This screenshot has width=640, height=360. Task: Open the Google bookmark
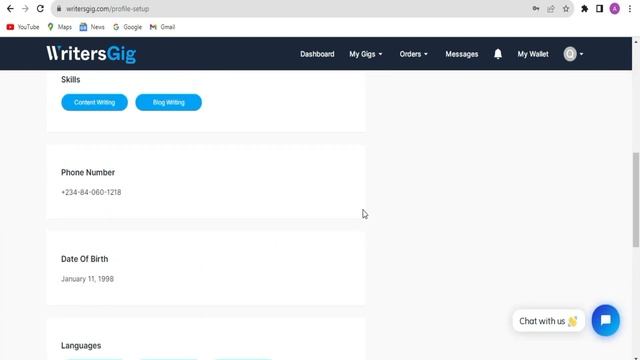point(127,27)
